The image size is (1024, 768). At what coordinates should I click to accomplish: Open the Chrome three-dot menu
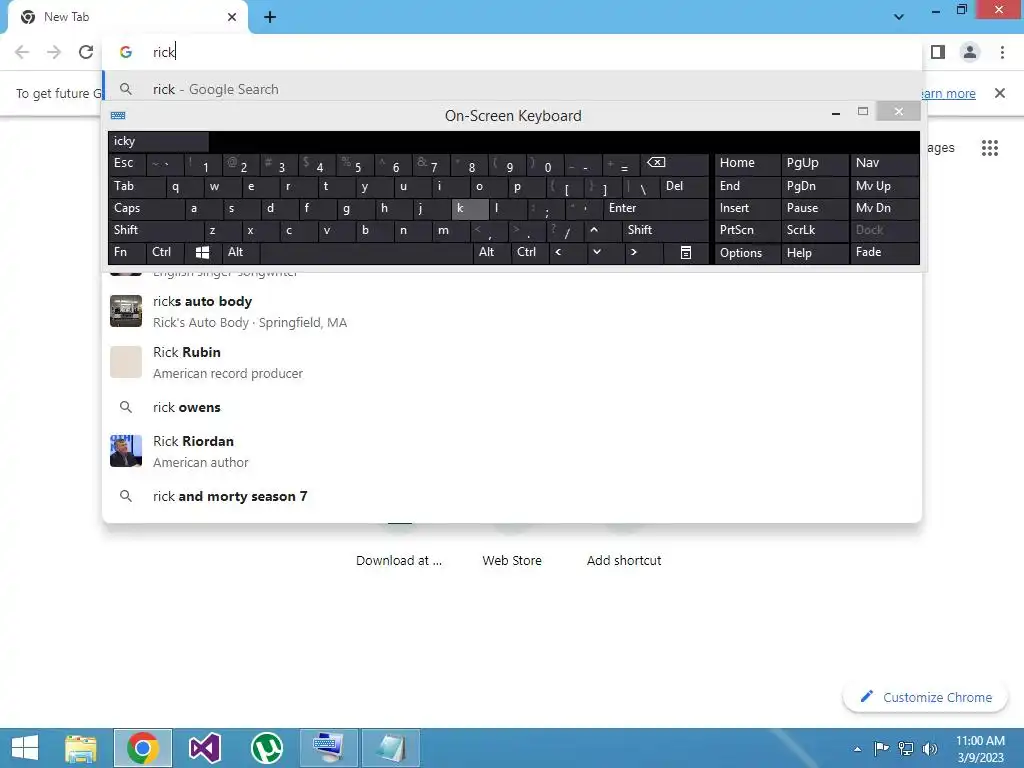pyautogui.click(x=1002, y=52)
